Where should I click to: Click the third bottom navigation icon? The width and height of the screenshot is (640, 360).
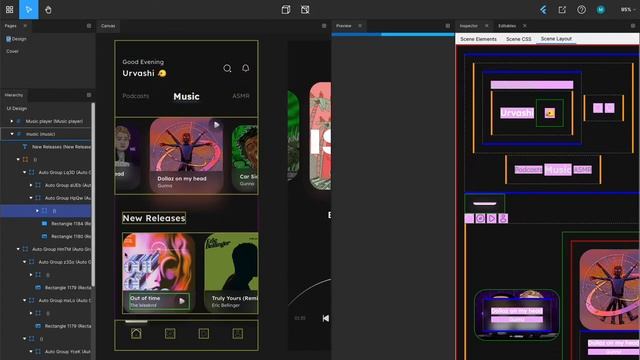[204, 333]
